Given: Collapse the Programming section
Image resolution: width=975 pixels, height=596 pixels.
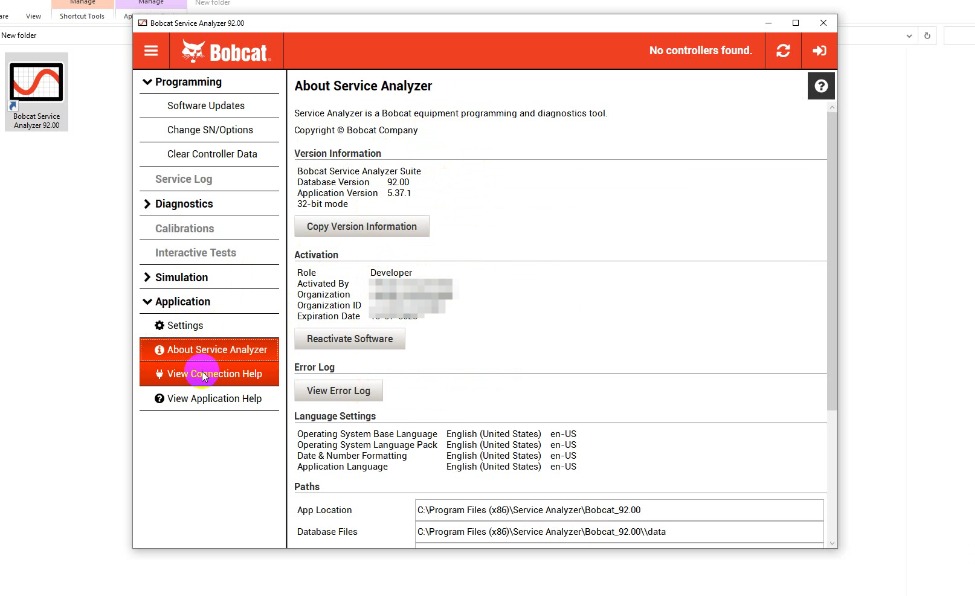Looking at the screenshot, I should 147,81.
